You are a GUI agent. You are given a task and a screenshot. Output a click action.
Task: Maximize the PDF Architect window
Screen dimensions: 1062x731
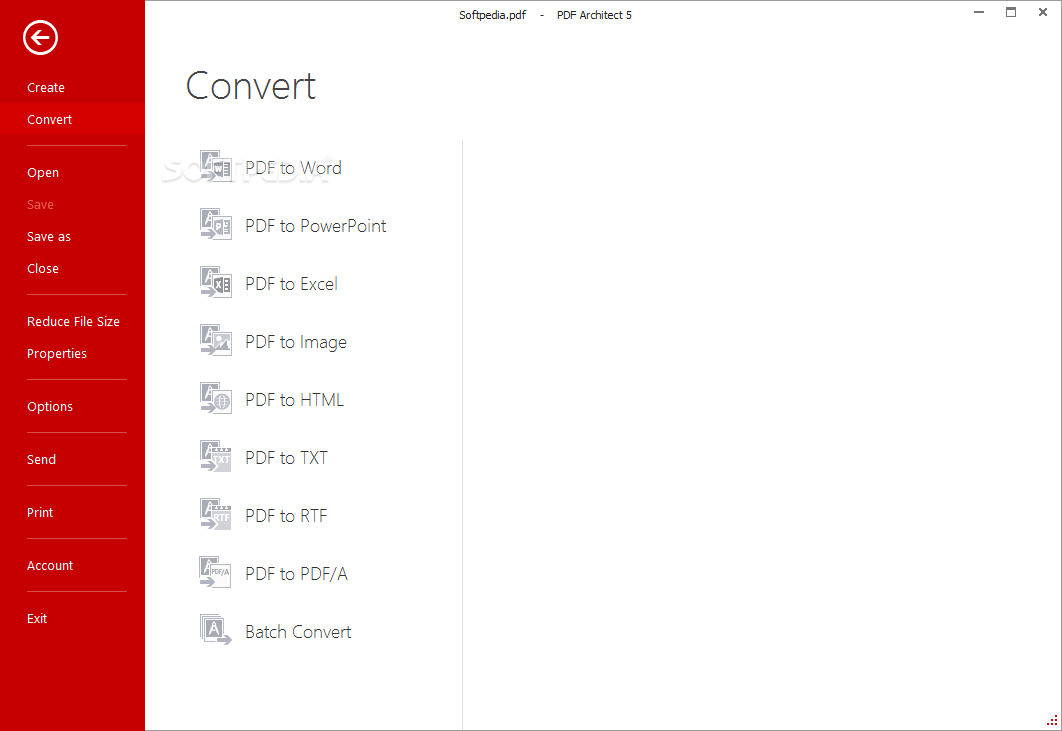click(1011, 12)
